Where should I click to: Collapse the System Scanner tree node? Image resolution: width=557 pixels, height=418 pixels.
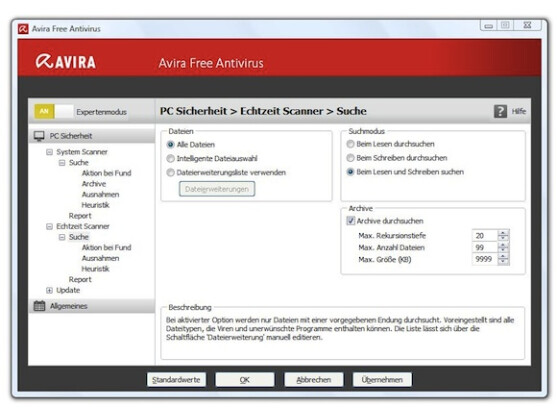coord(49,152)
